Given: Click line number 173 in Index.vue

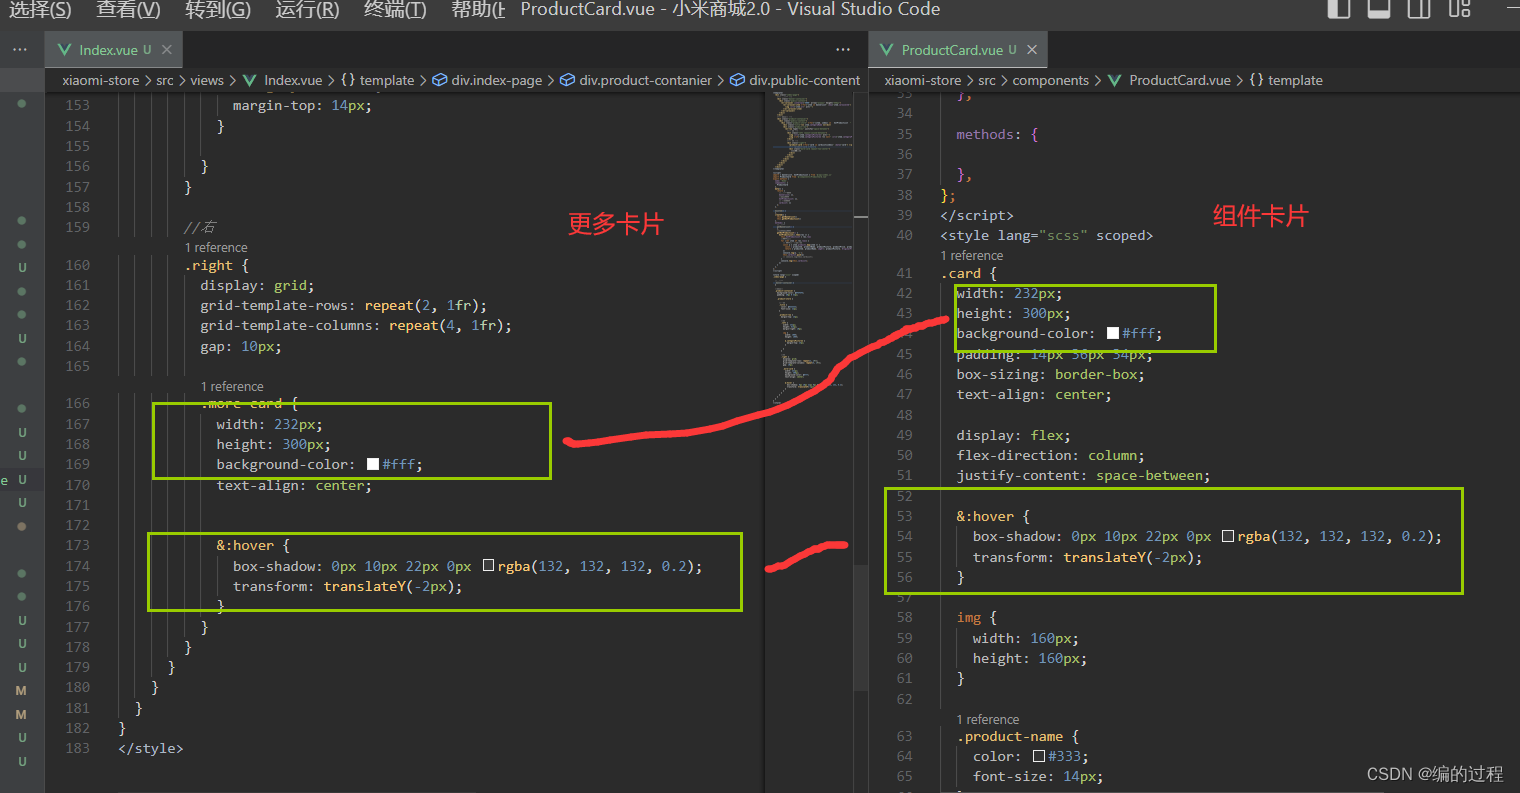Looking at the screenshot, I should click(x=77, y=545).
